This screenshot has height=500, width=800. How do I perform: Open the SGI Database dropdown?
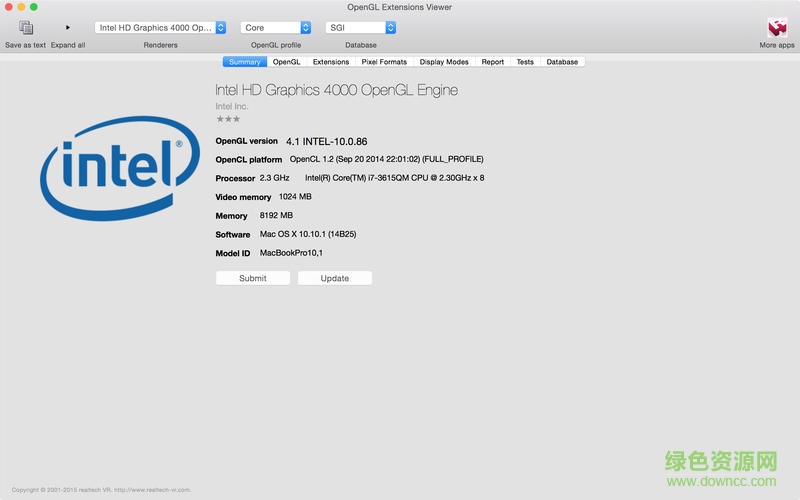[x=361, y=28]
